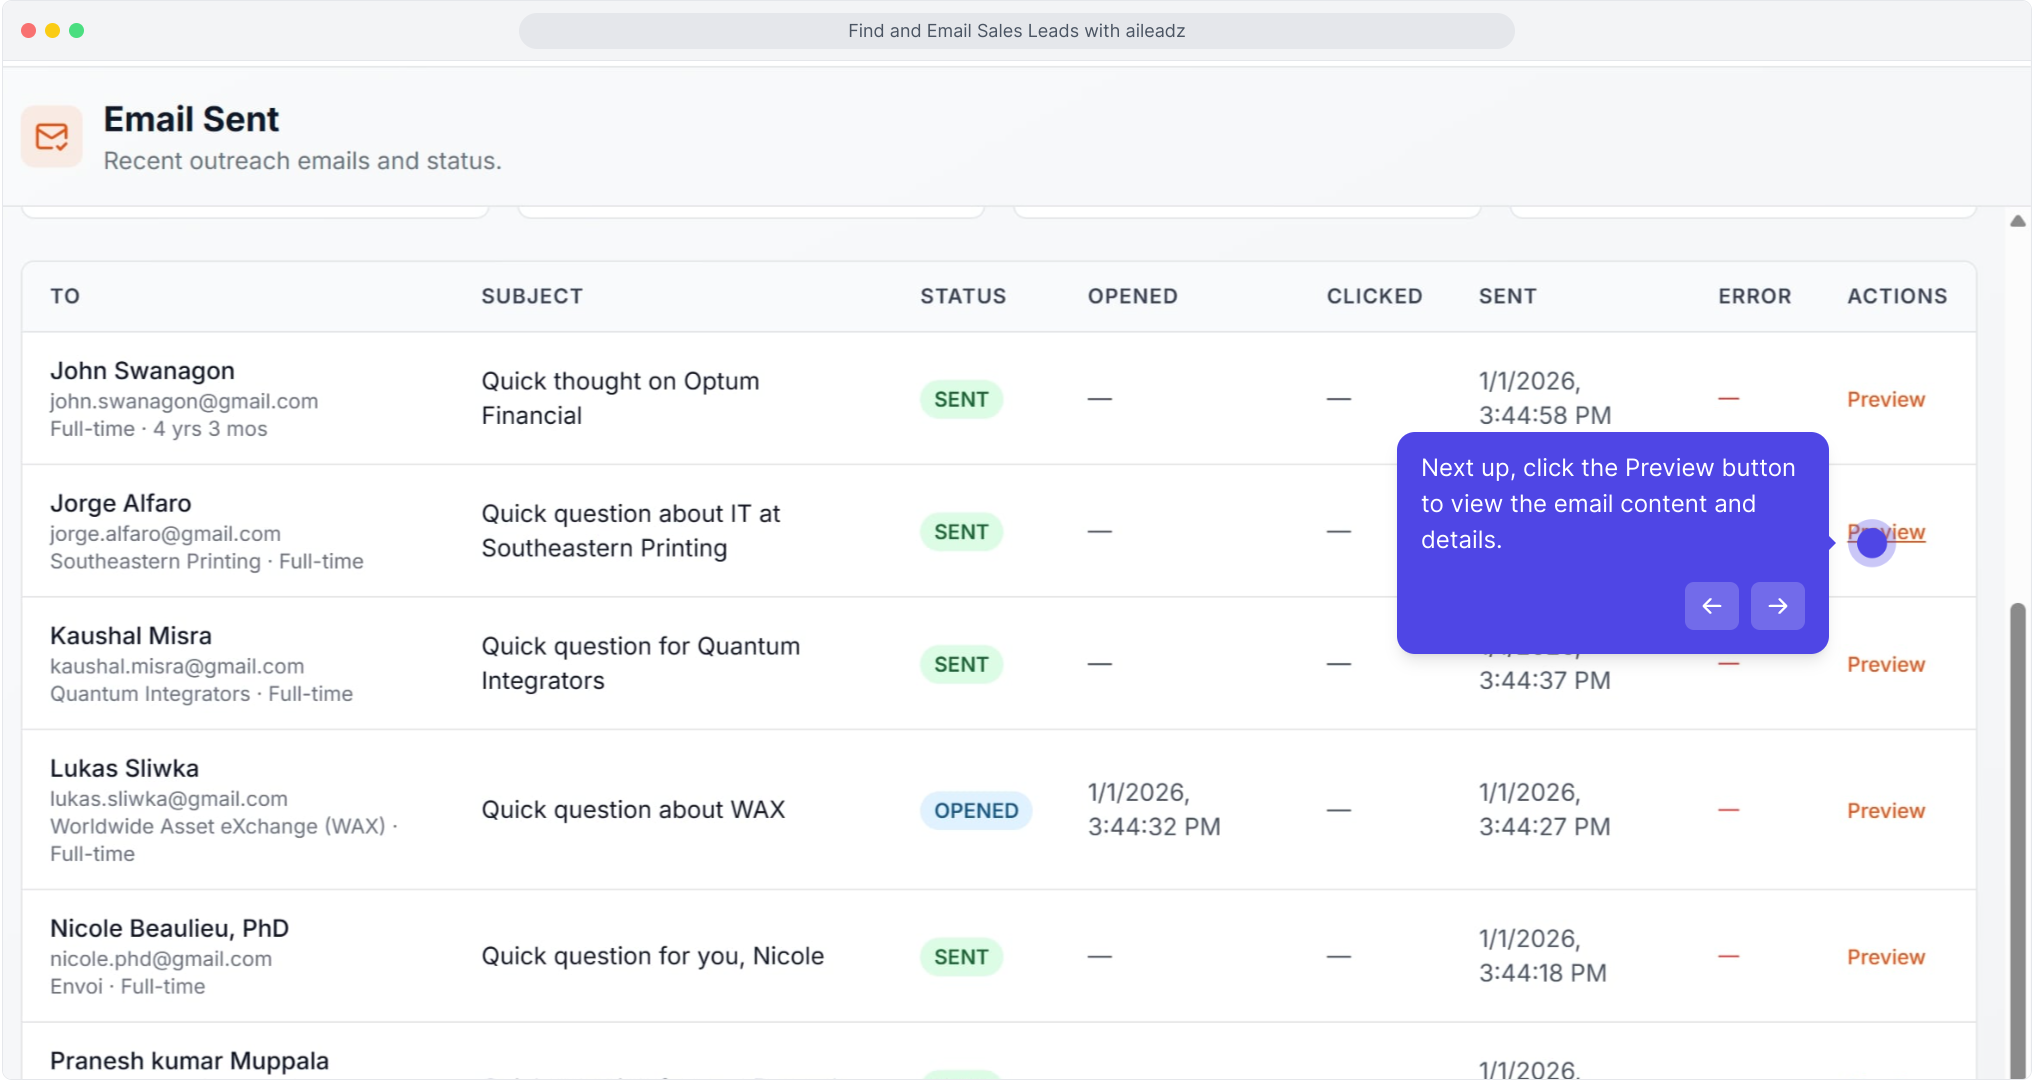Preview John Swanagon's email
The height and width of the screenshot is (1080, 2034).
click(1885, 399)
